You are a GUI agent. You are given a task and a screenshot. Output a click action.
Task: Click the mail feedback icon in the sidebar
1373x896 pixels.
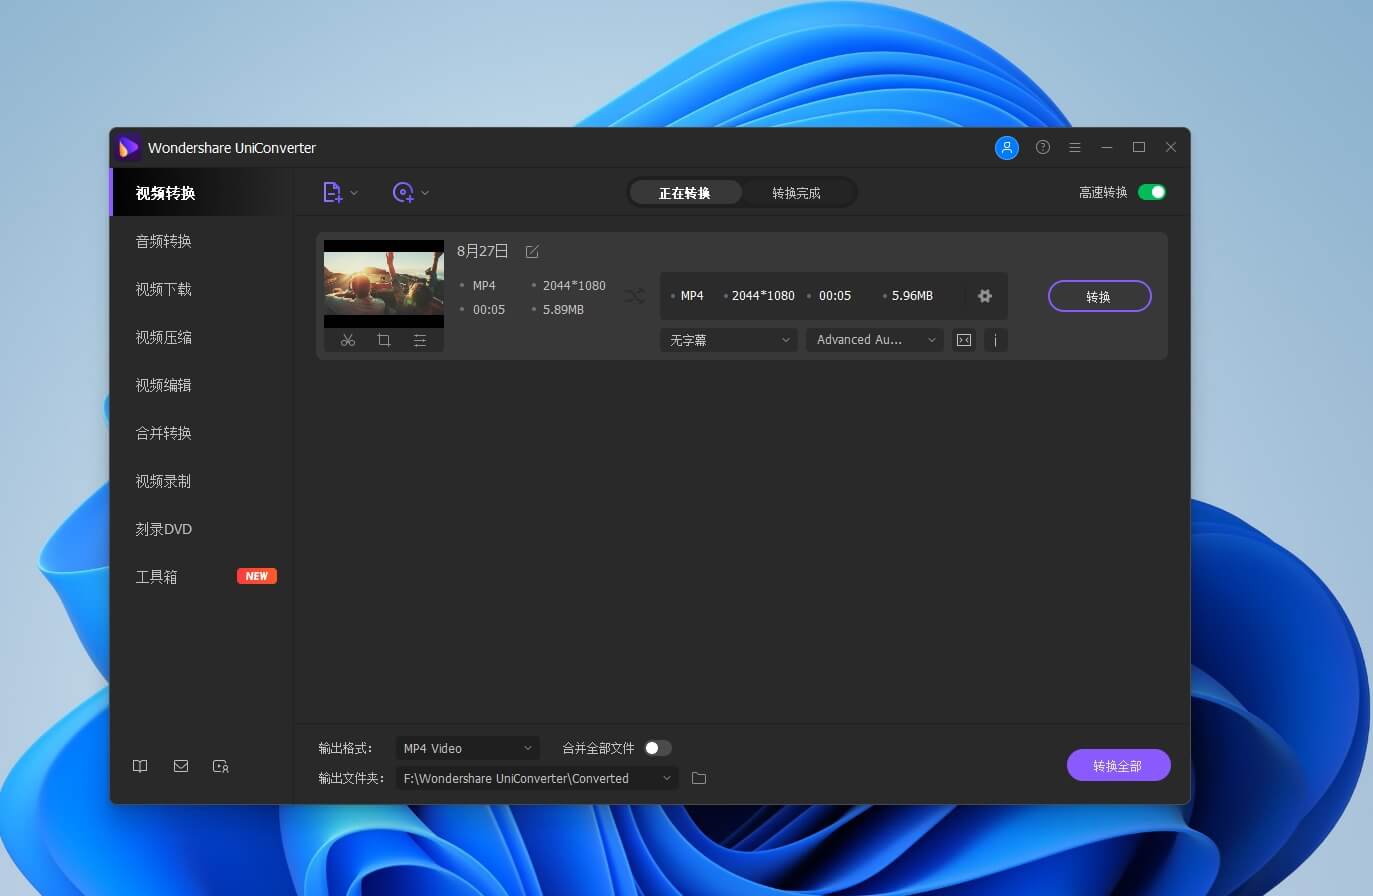point(180,765)
